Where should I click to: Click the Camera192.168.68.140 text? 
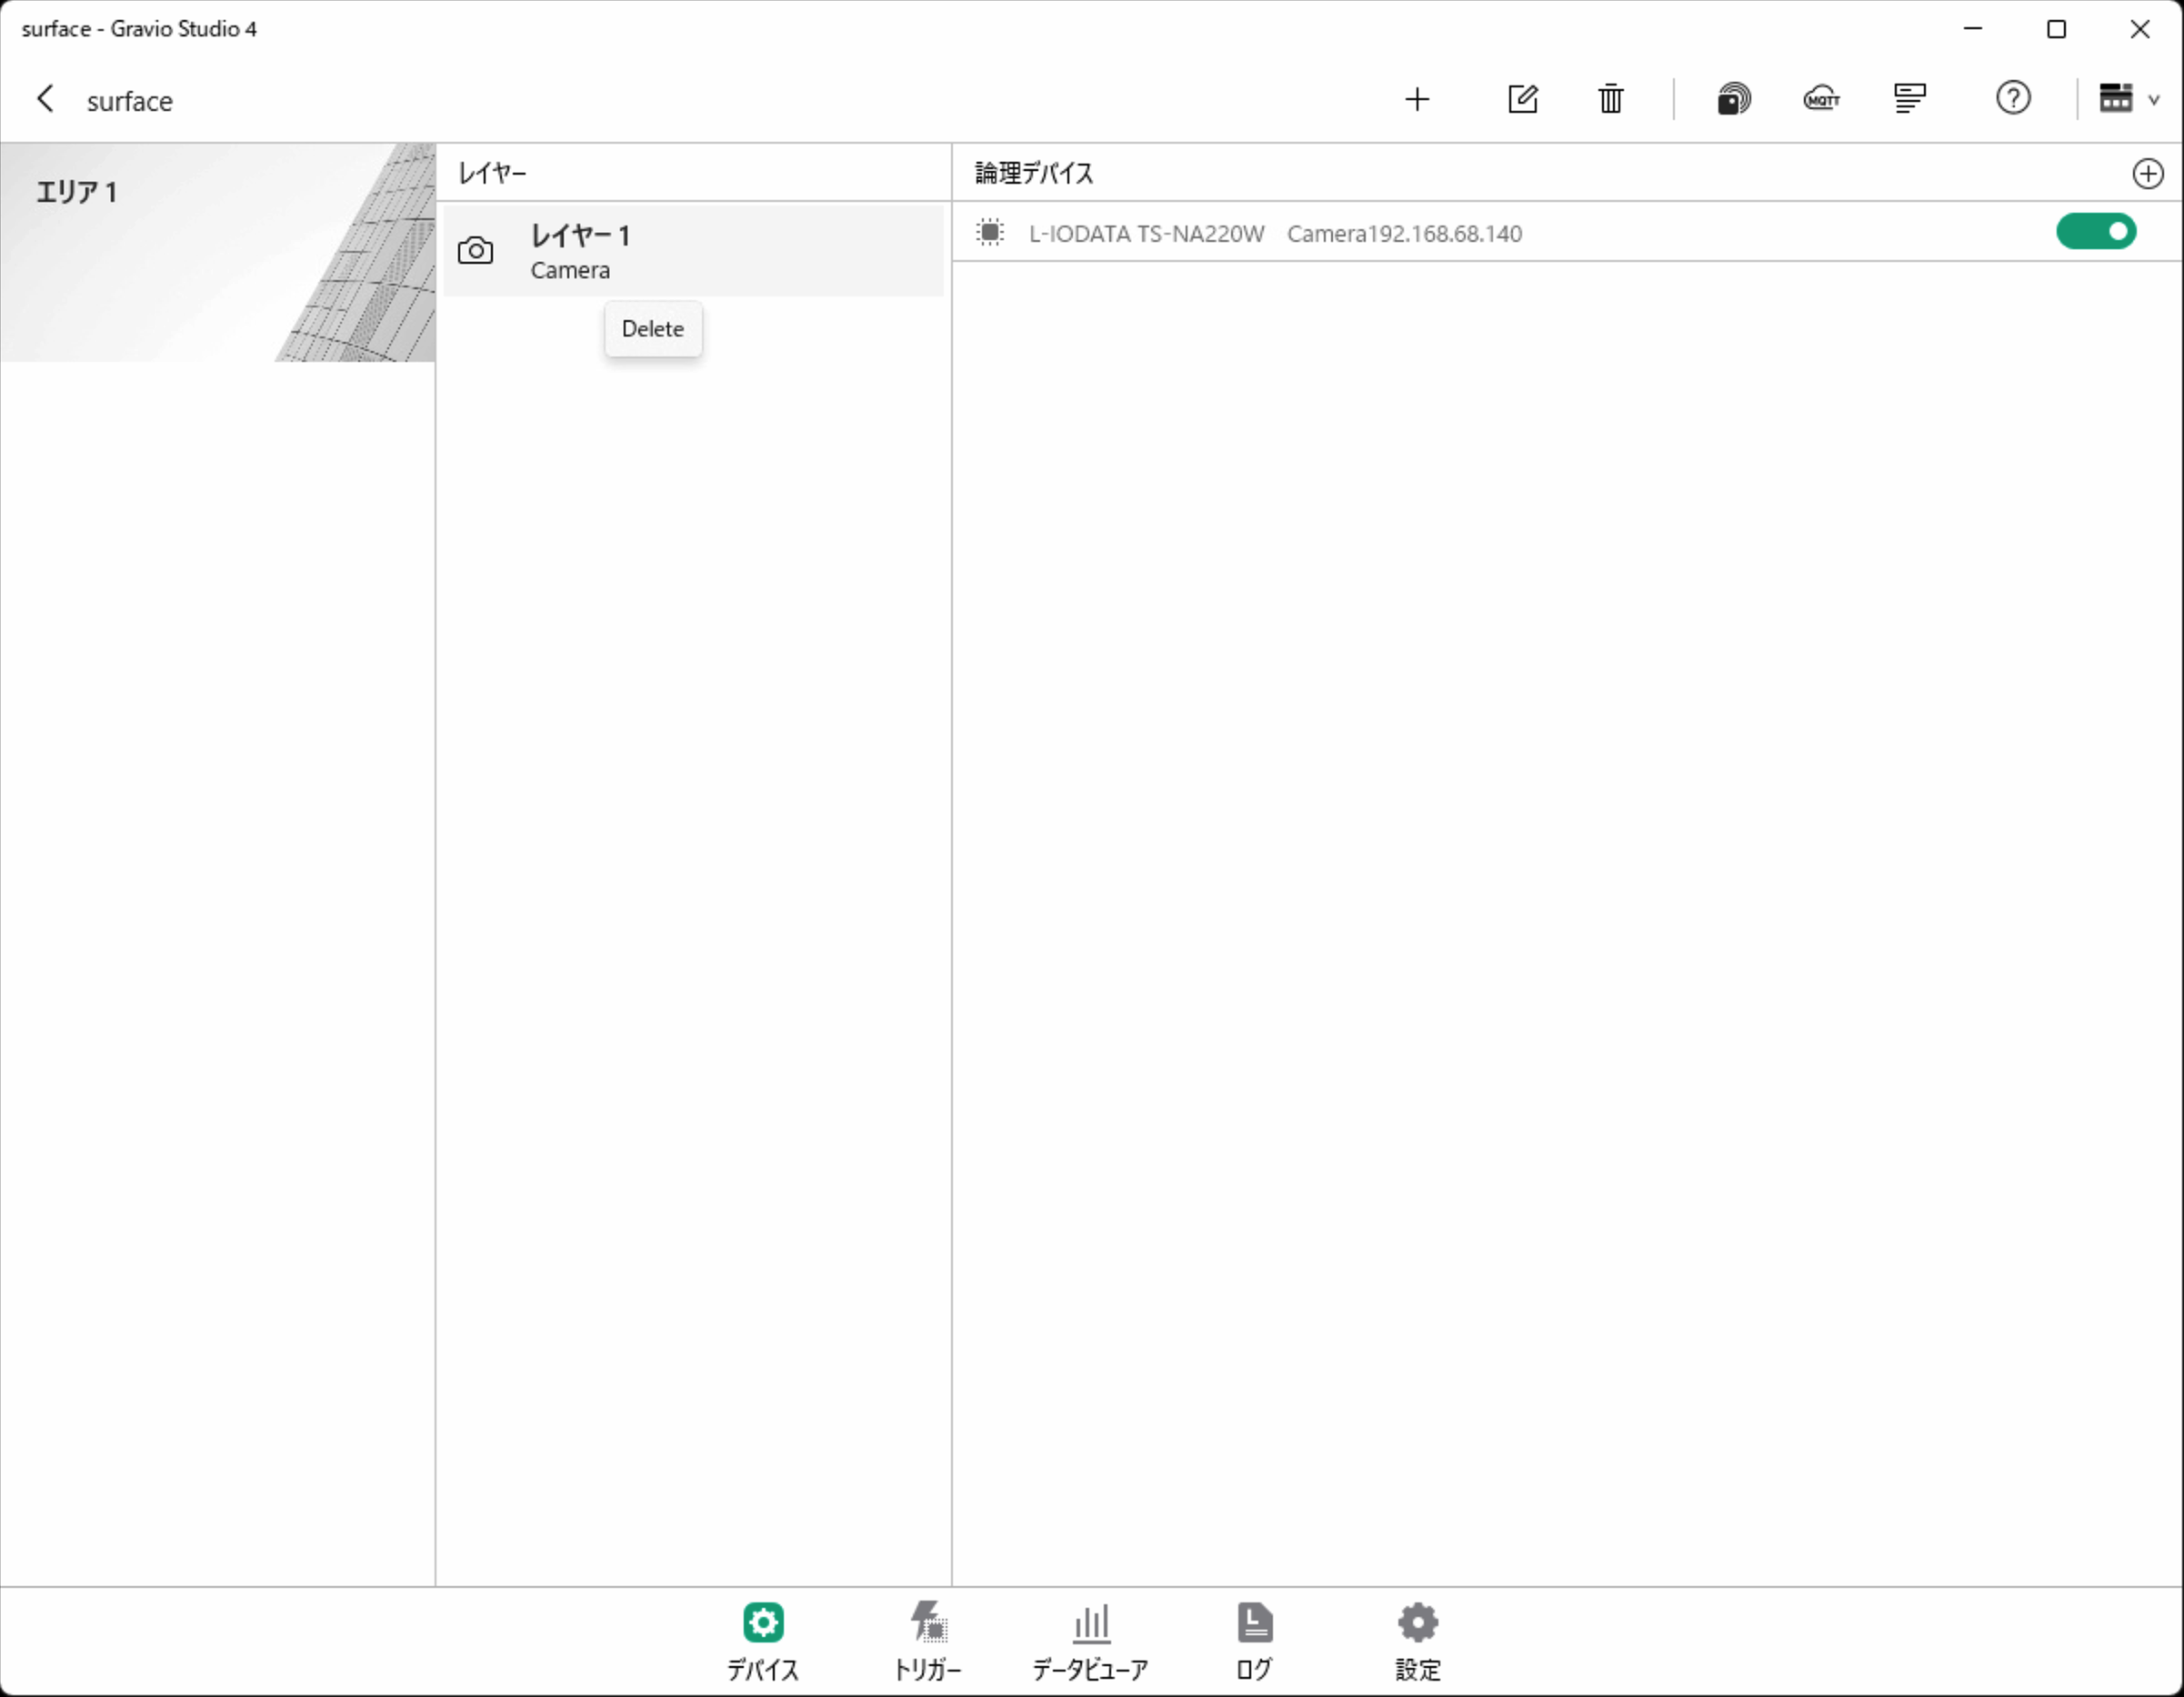coord(1404,234)
